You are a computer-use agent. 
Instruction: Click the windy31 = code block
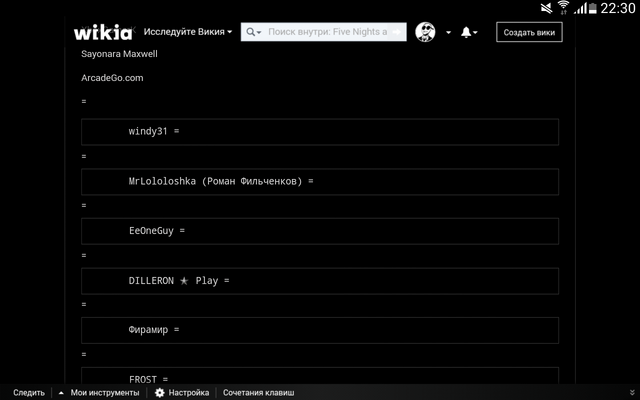coord(320,132)
